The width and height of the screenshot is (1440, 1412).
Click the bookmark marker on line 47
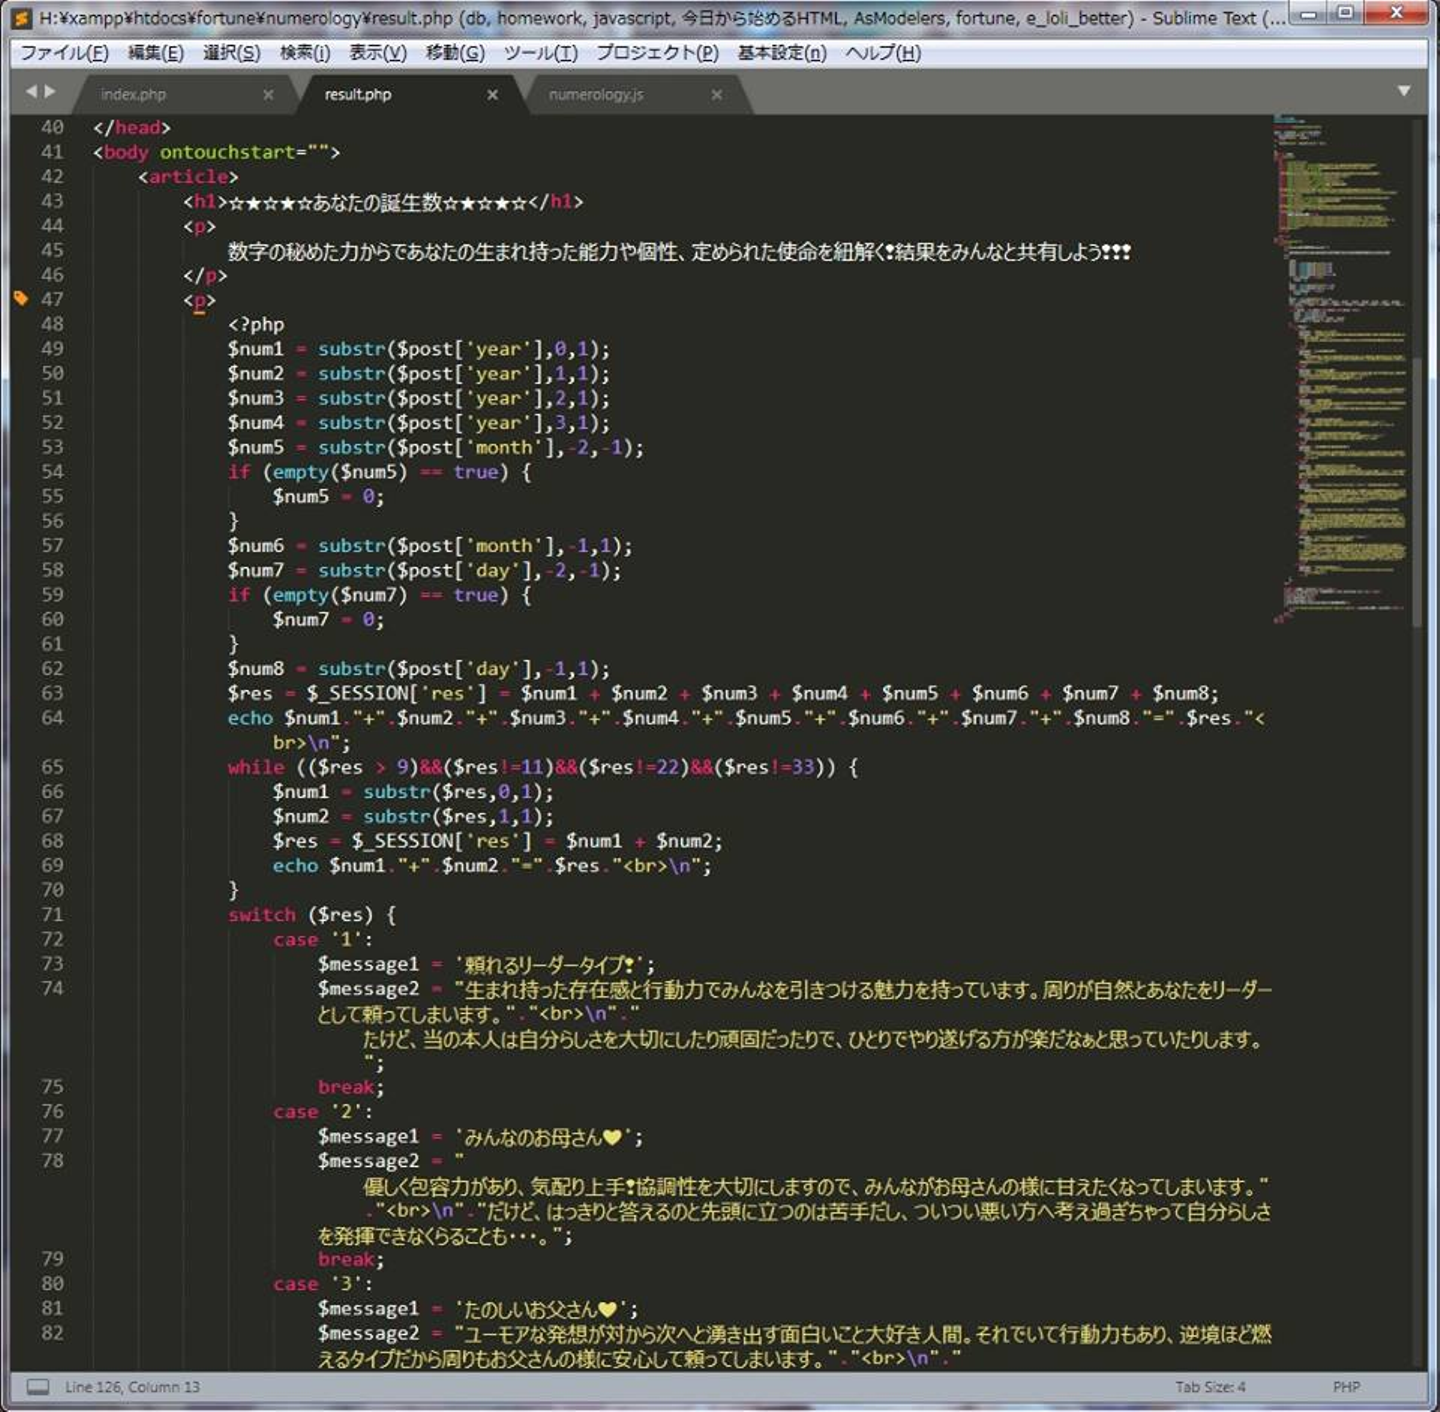point(20,298)
